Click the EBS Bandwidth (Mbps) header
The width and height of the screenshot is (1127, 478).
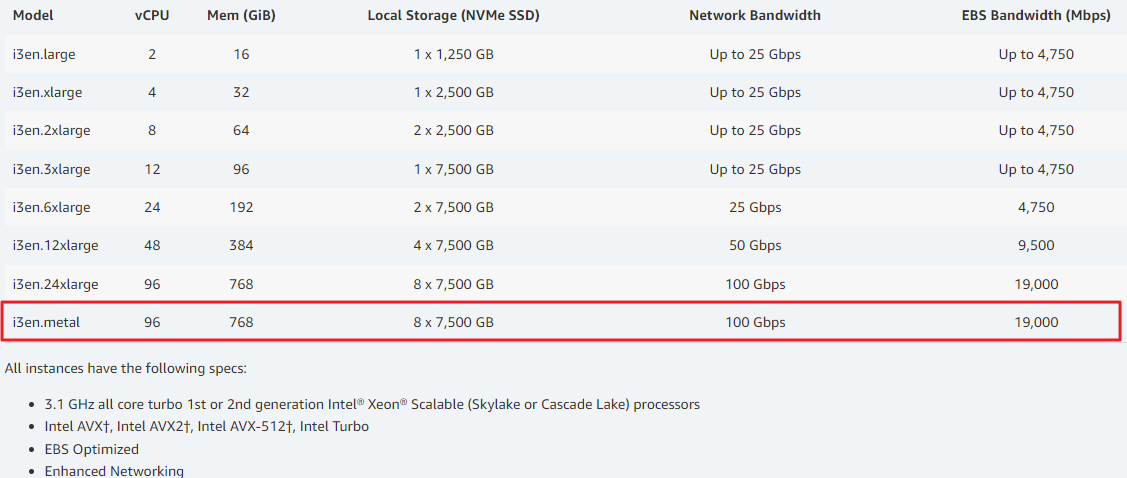1036,15
